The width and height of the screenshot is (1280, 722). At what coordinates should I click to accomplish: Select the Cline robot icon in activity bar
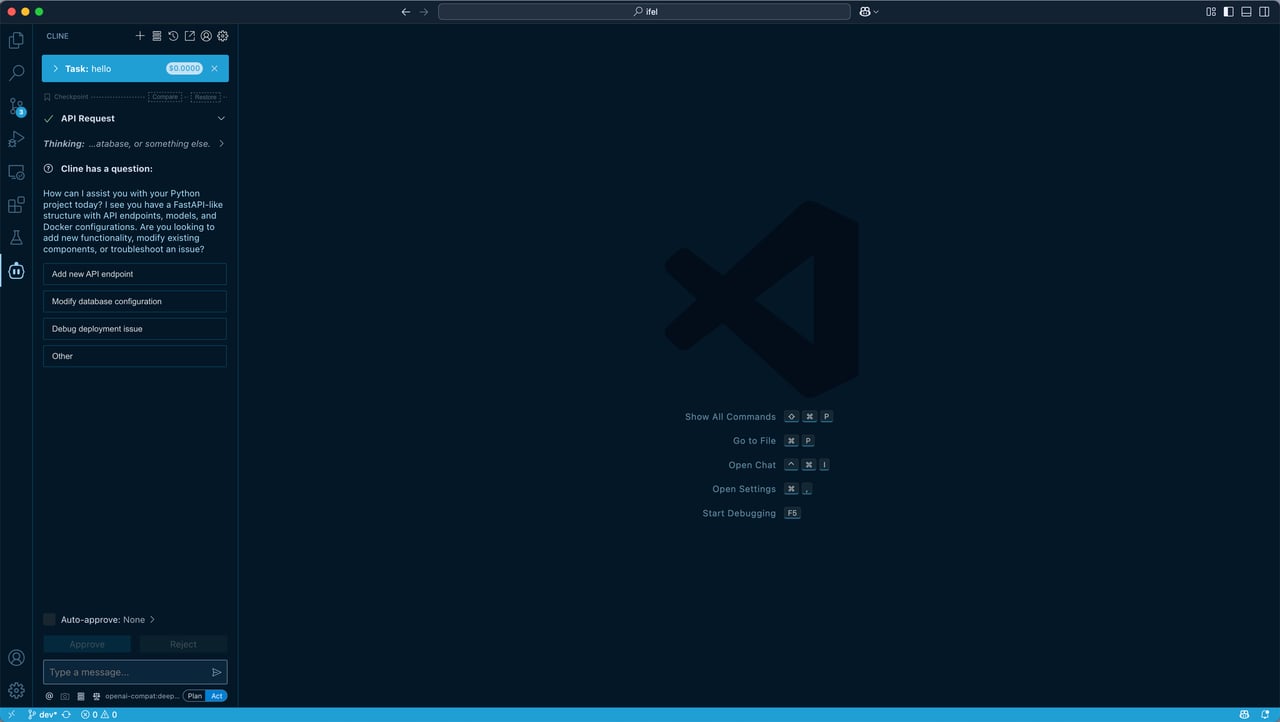(16, 271)
